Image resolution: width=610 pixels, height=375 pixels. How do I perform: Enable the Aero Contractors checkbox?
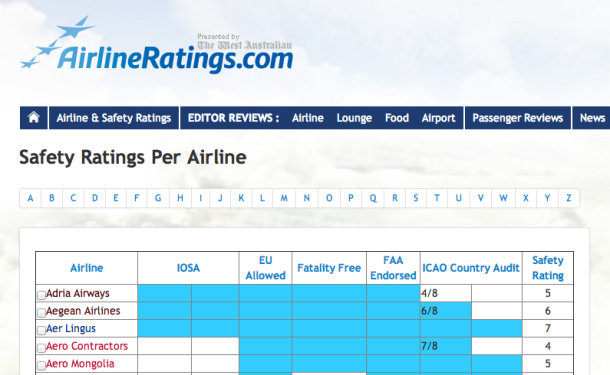(x=41, y=348)
